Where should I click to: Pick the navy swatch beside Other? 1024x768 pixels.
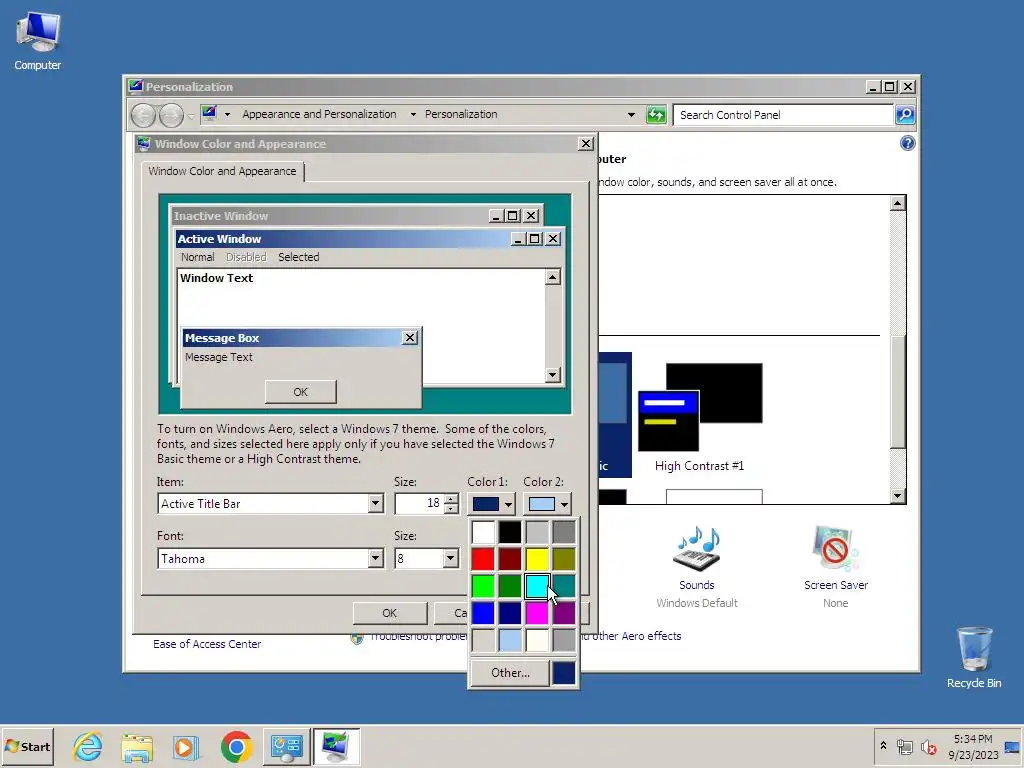click(564, 673)
